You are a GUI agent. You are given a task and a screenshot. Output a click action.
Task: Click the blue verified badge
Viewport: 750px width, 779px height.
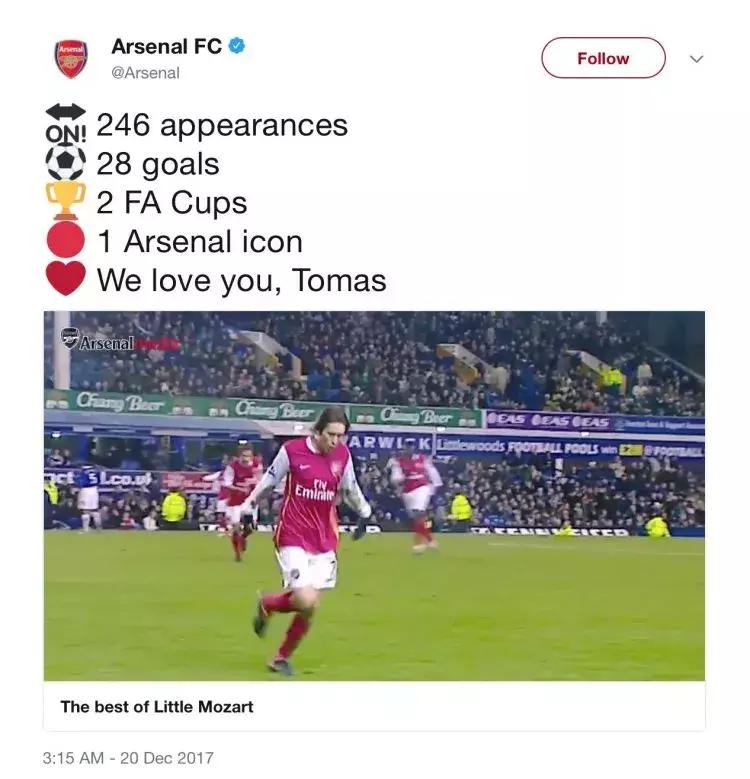pyautogui.click(x=237, y=46)
